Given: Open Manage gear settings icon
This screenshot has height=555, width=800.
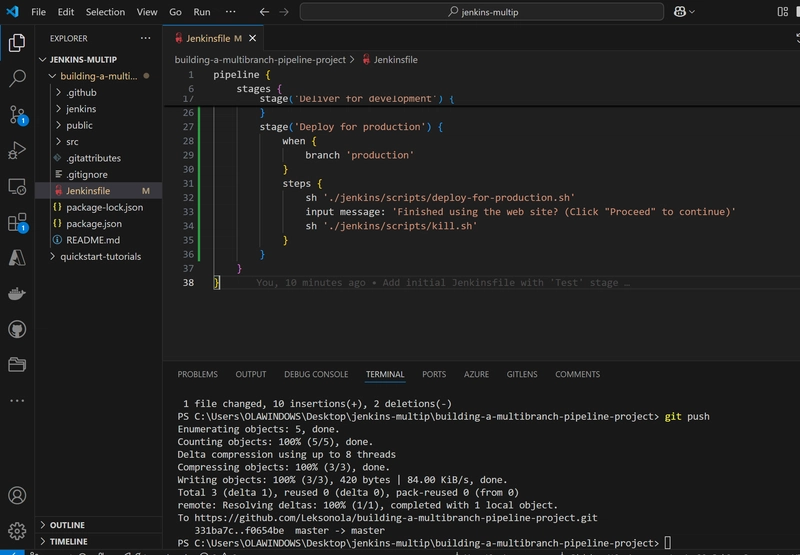Looking at the screenshot, I should [17, 531].
